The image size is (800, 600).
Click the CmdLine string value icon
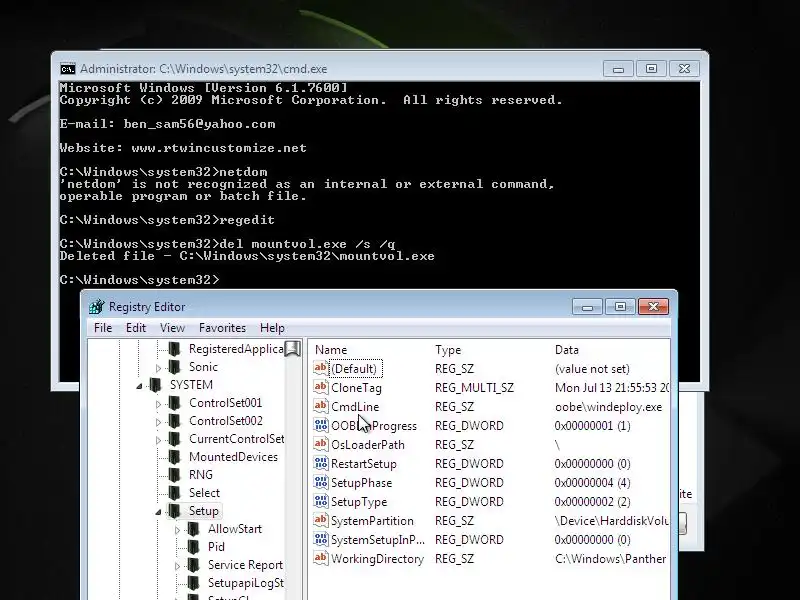(x=320, y=406)
